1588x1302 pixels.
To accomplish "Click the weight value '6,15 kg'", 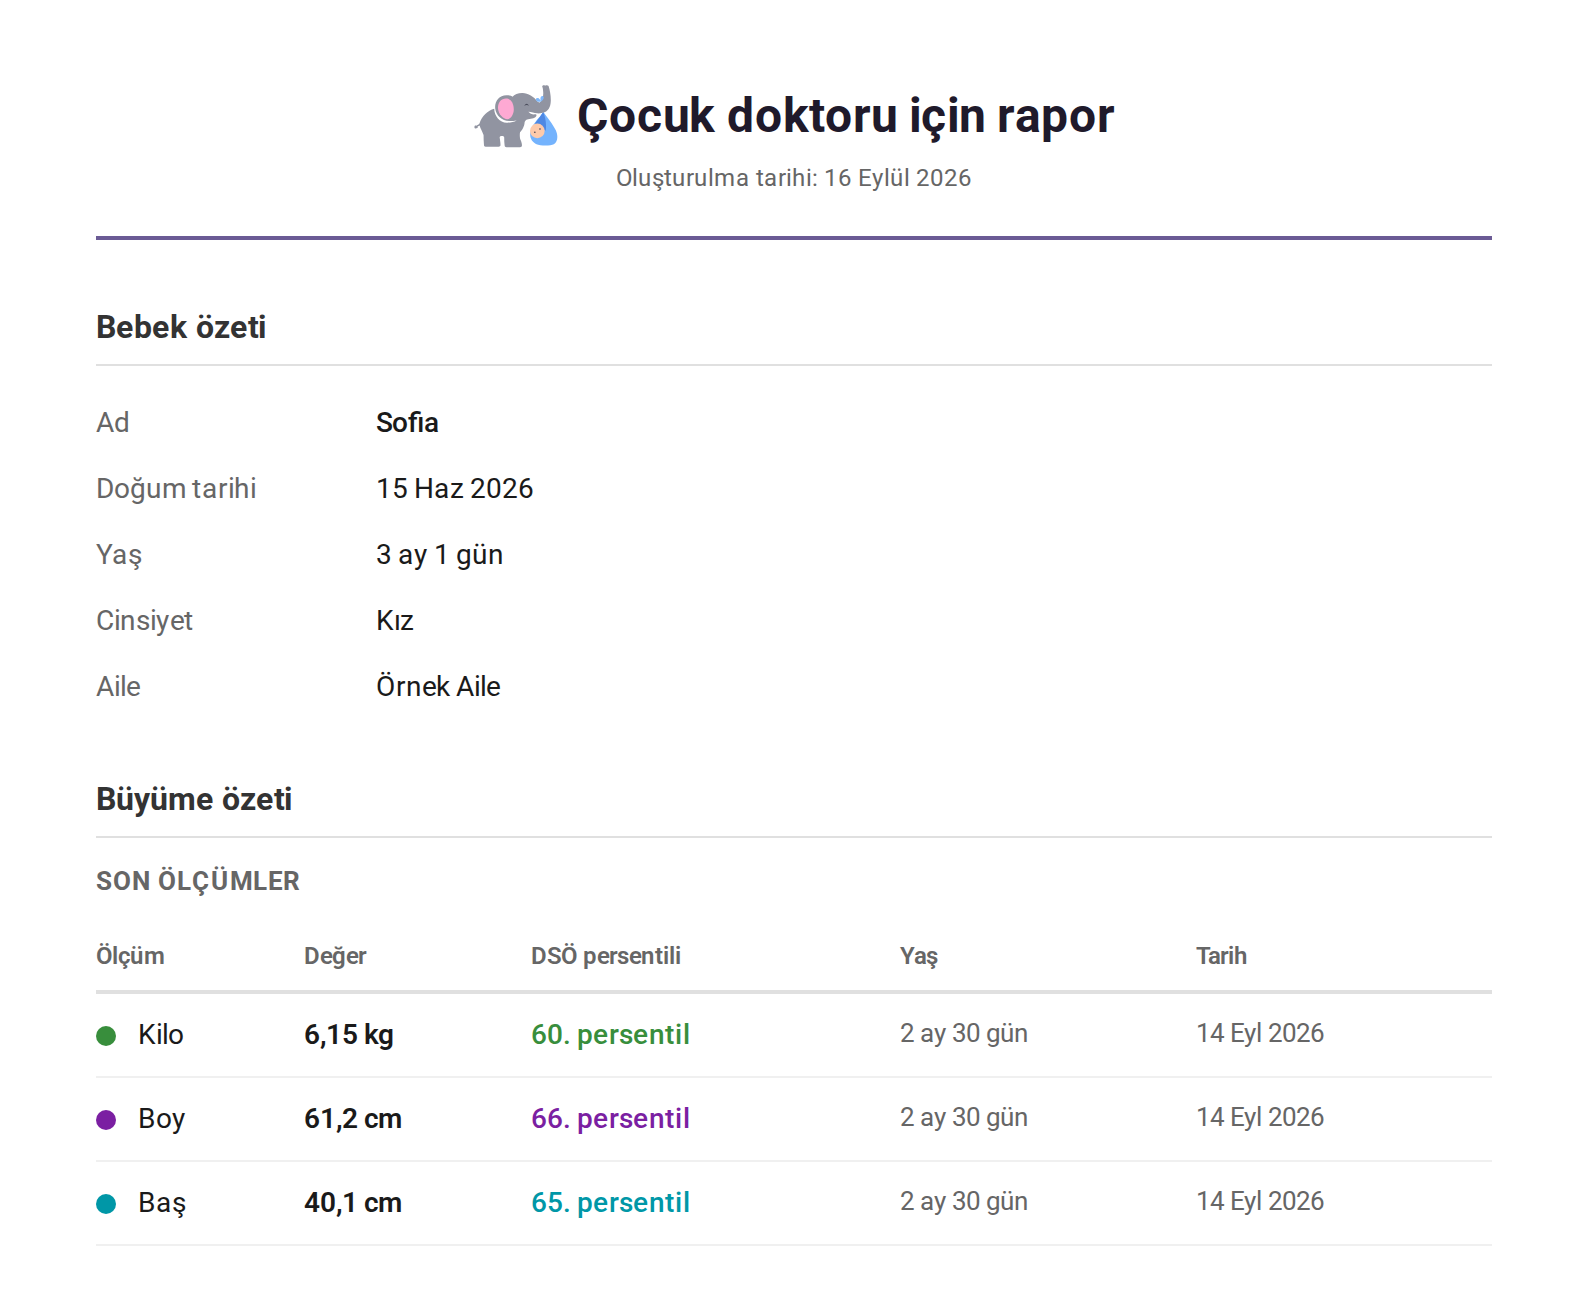I will [349, 1034].
